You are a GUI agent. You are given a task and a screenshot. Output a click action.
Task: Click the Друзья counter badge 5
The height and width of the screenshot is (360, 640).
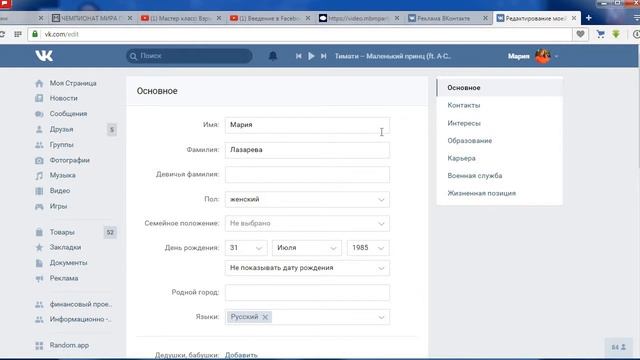111,130
